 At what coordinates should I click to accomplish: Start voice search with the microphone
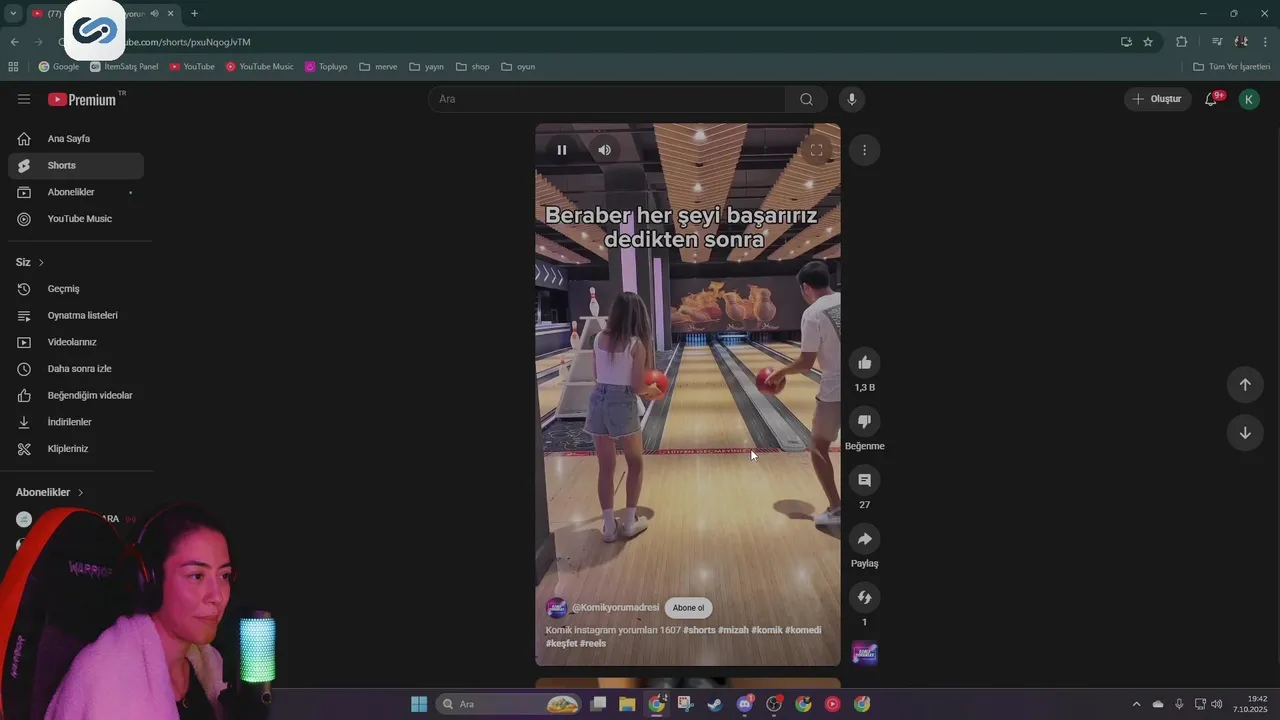pyautogui.click(x=852, y=99)
